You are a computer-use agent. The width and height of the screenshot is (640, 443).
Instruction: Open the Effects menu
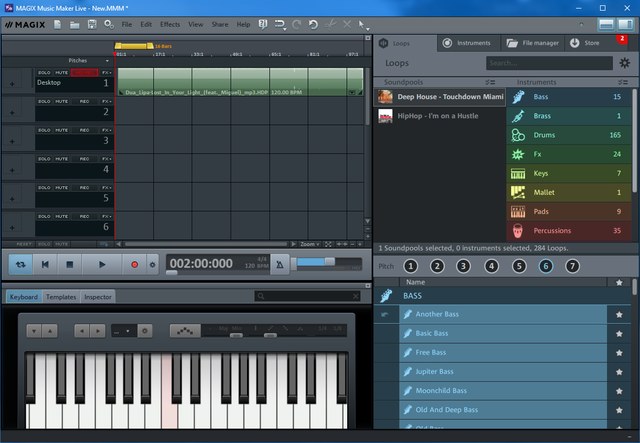(170, 23)
